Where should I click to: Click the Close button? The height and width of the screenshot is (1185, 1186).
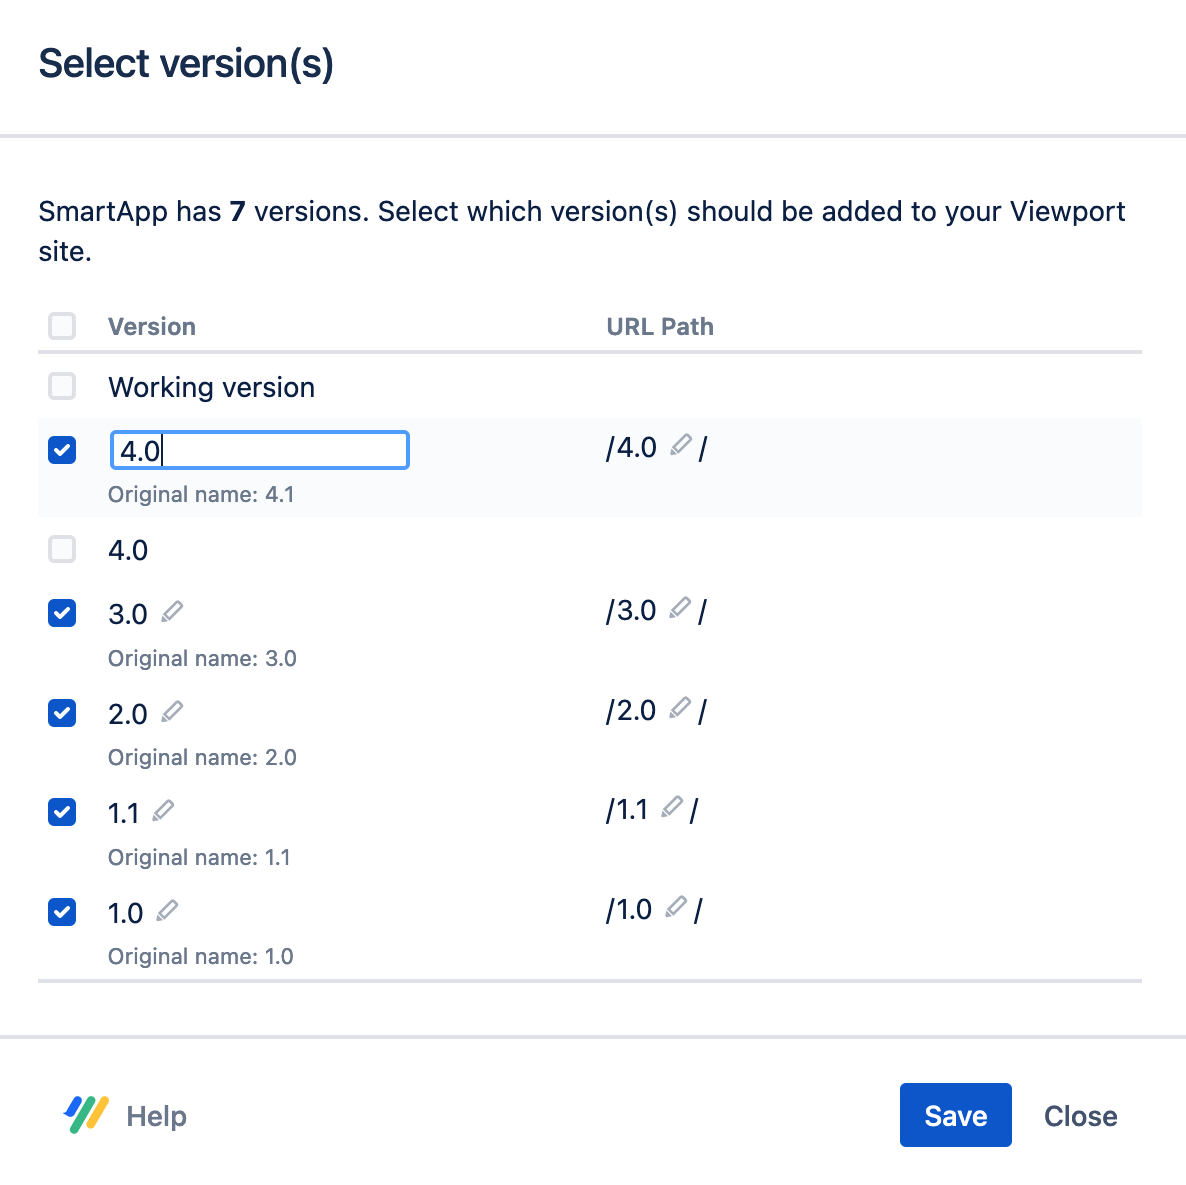pos(1080,1116)
